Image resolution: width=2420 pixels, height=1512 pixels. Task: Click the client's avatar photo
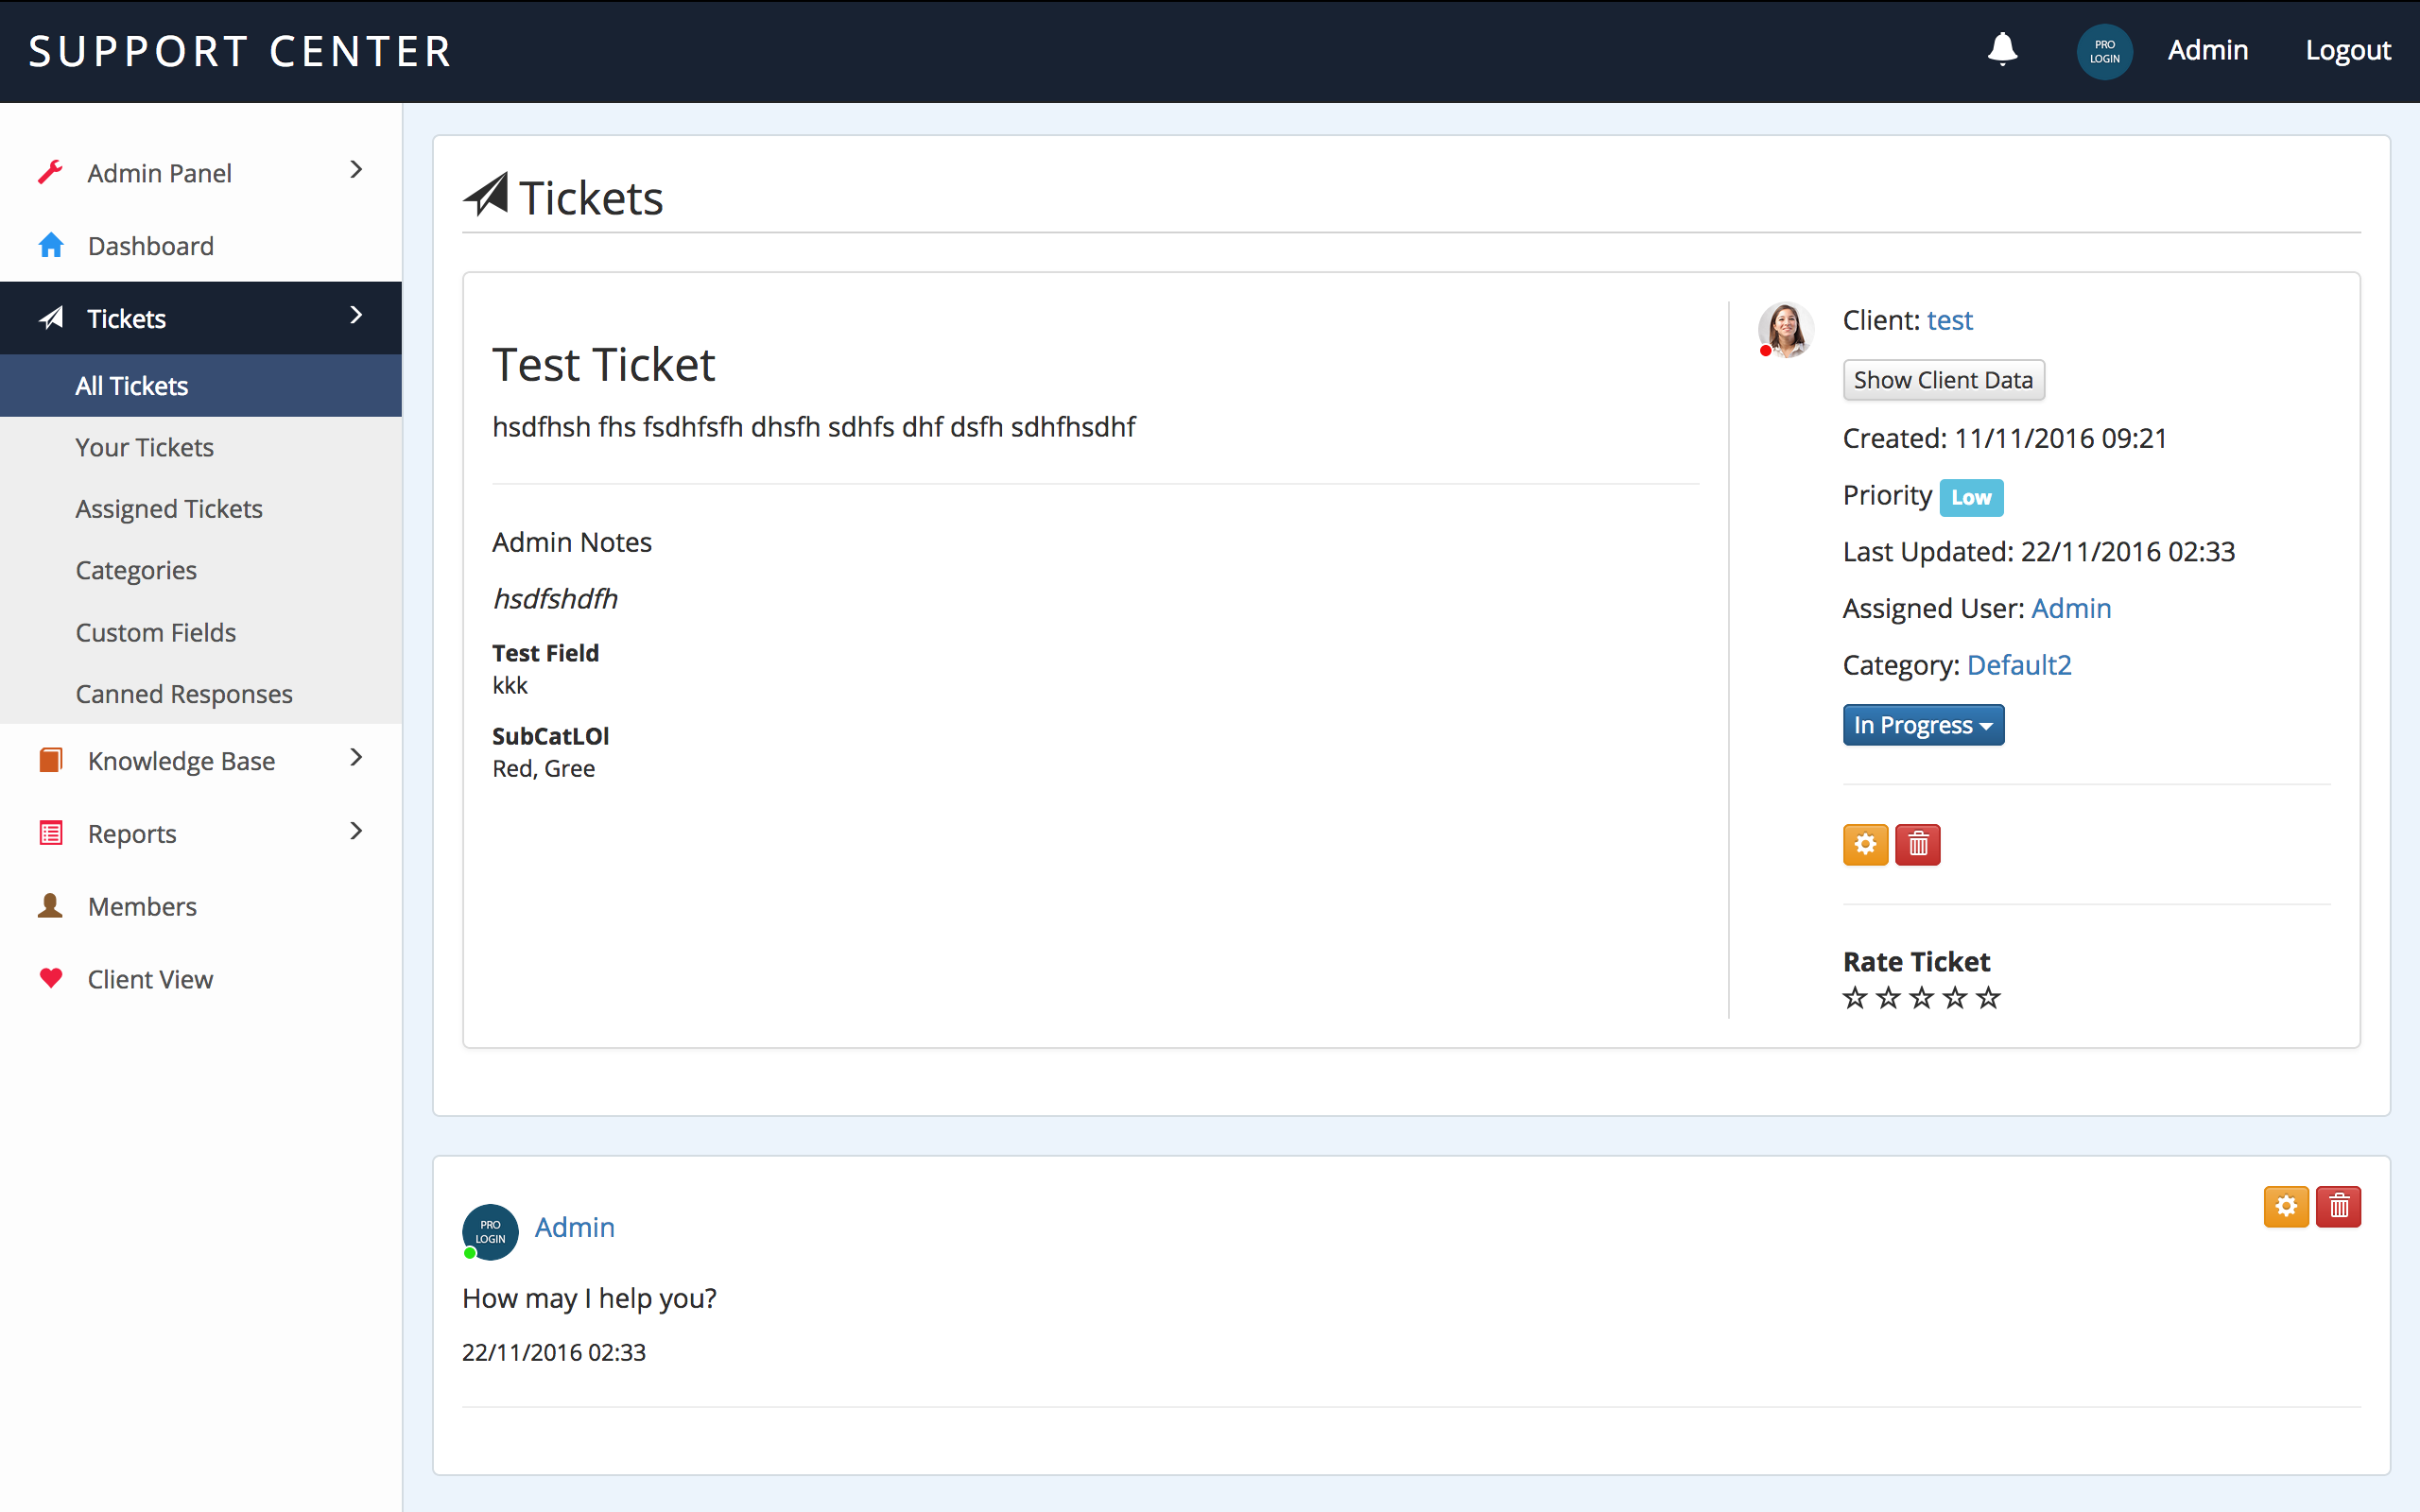1786,329
